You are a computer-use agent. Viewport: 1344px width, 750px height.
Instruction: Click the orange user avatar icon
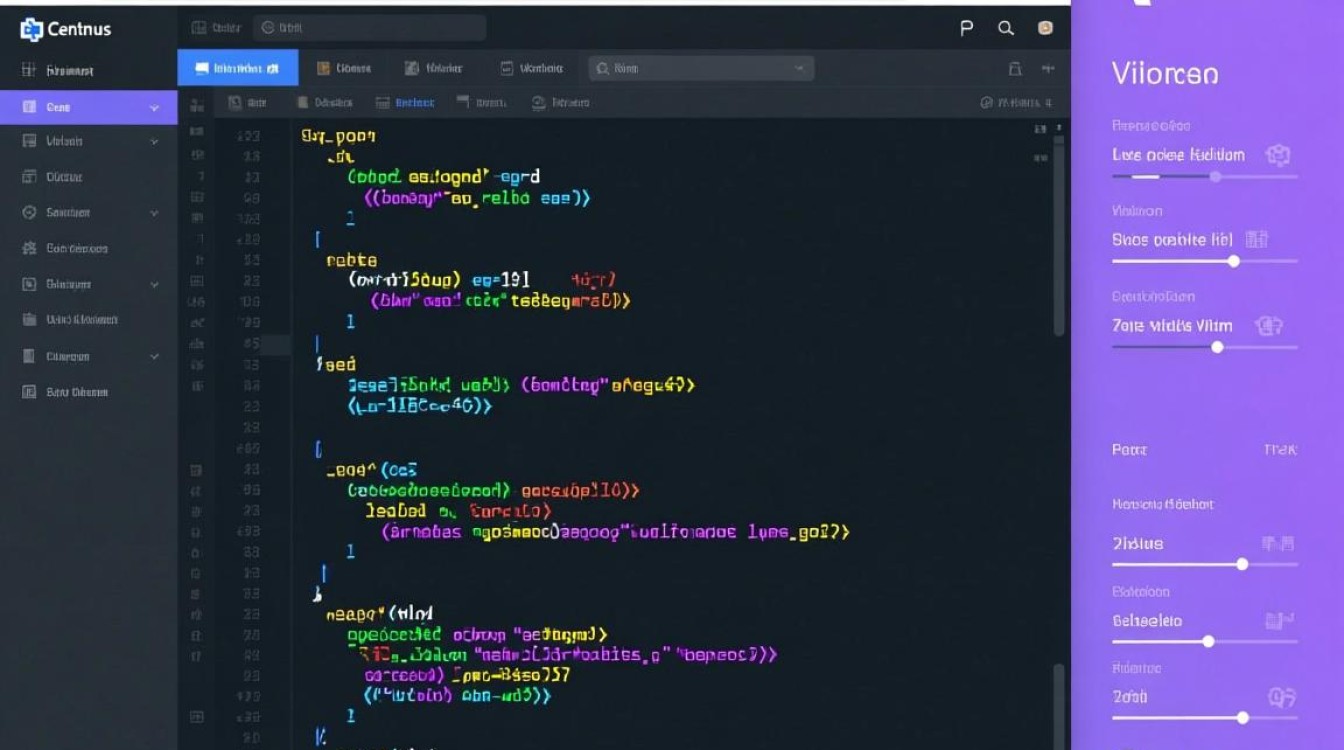[1045, 29]
